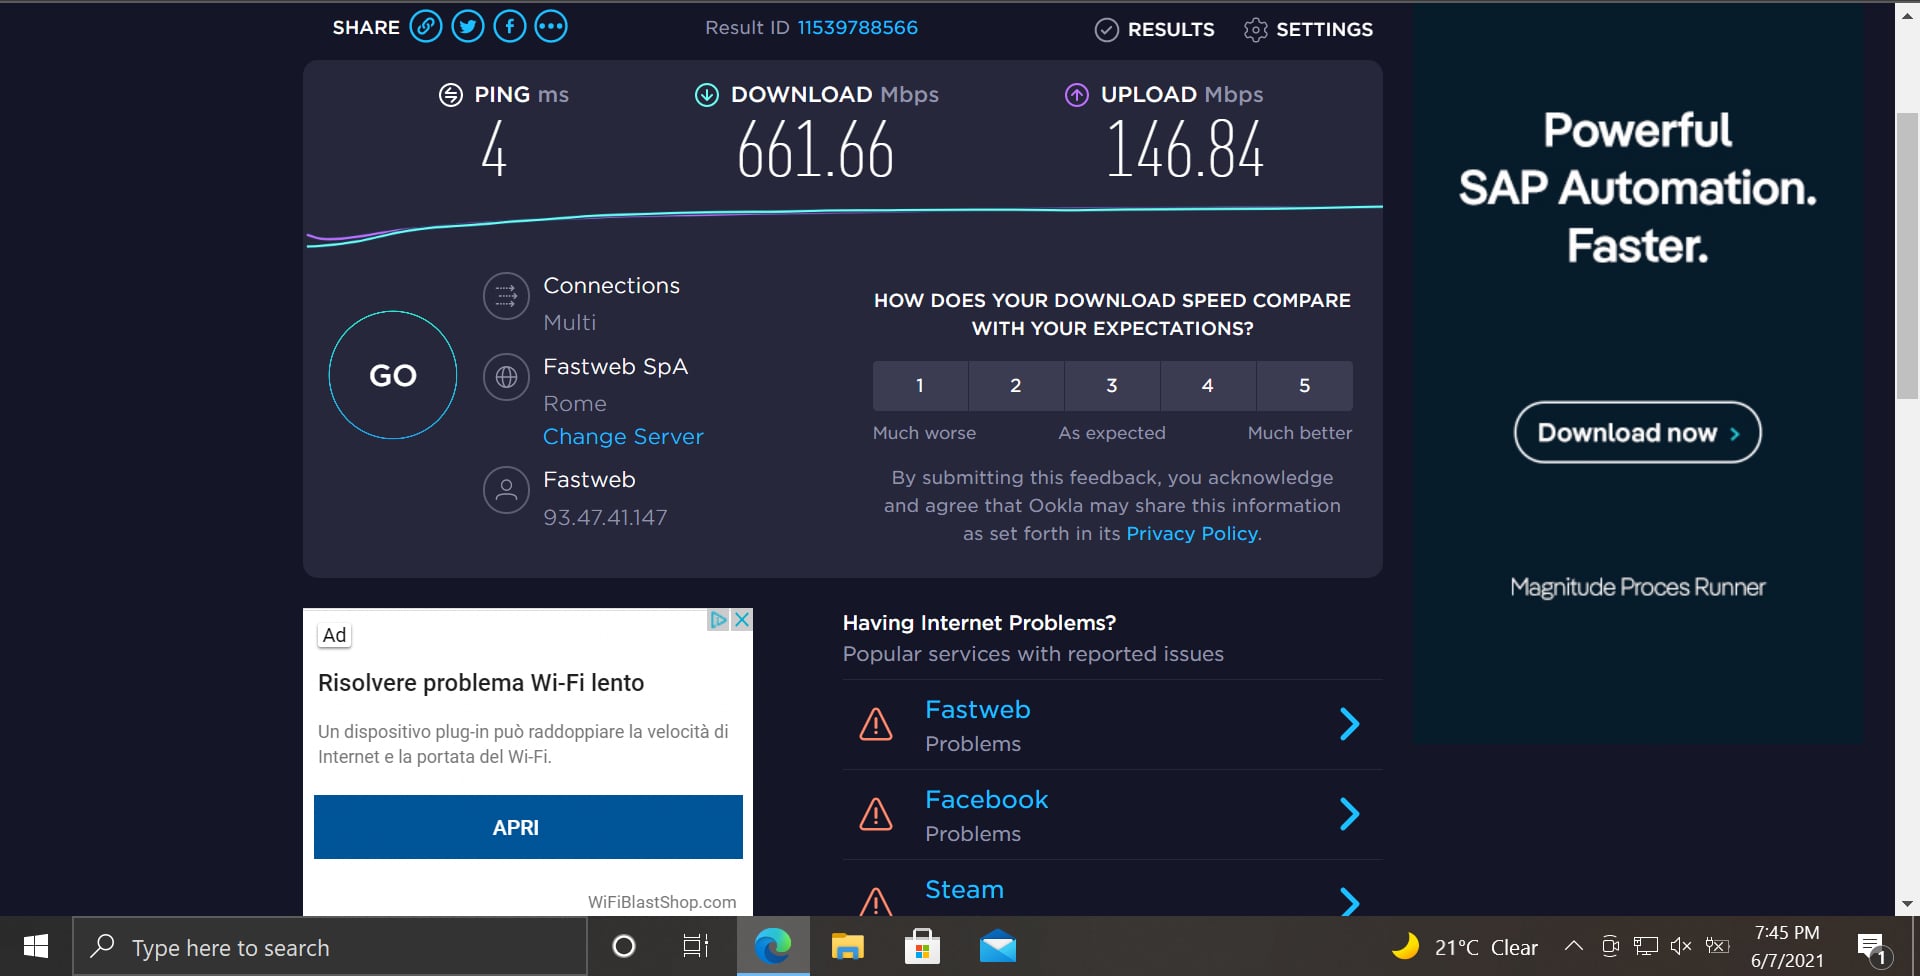Image resolution: width=1920 pixels, height=976 pixels.
Task: Copy the share link icon
Action: [426, 27]
